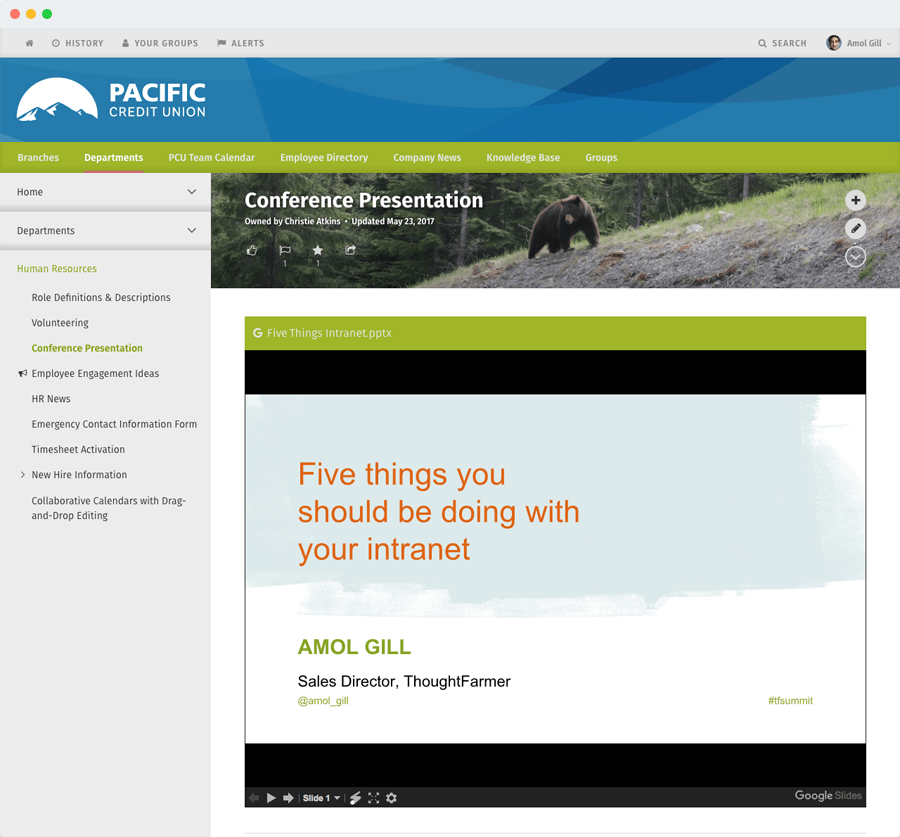Open the PCU Team Calendar tab

tap(211, 157)
